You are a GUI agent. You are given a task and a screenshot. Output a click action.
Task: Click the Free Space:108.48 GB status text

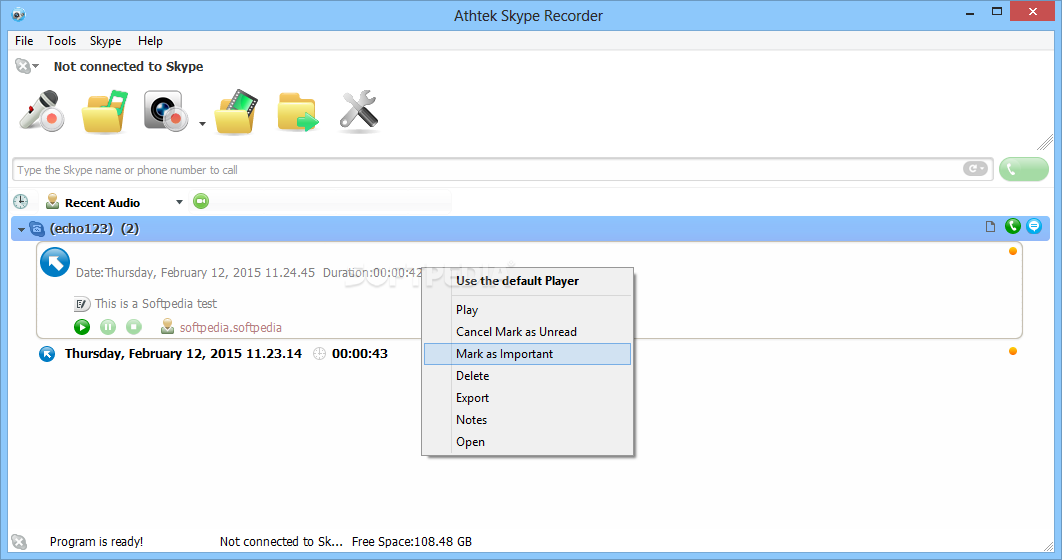click(x=412, y=542)
